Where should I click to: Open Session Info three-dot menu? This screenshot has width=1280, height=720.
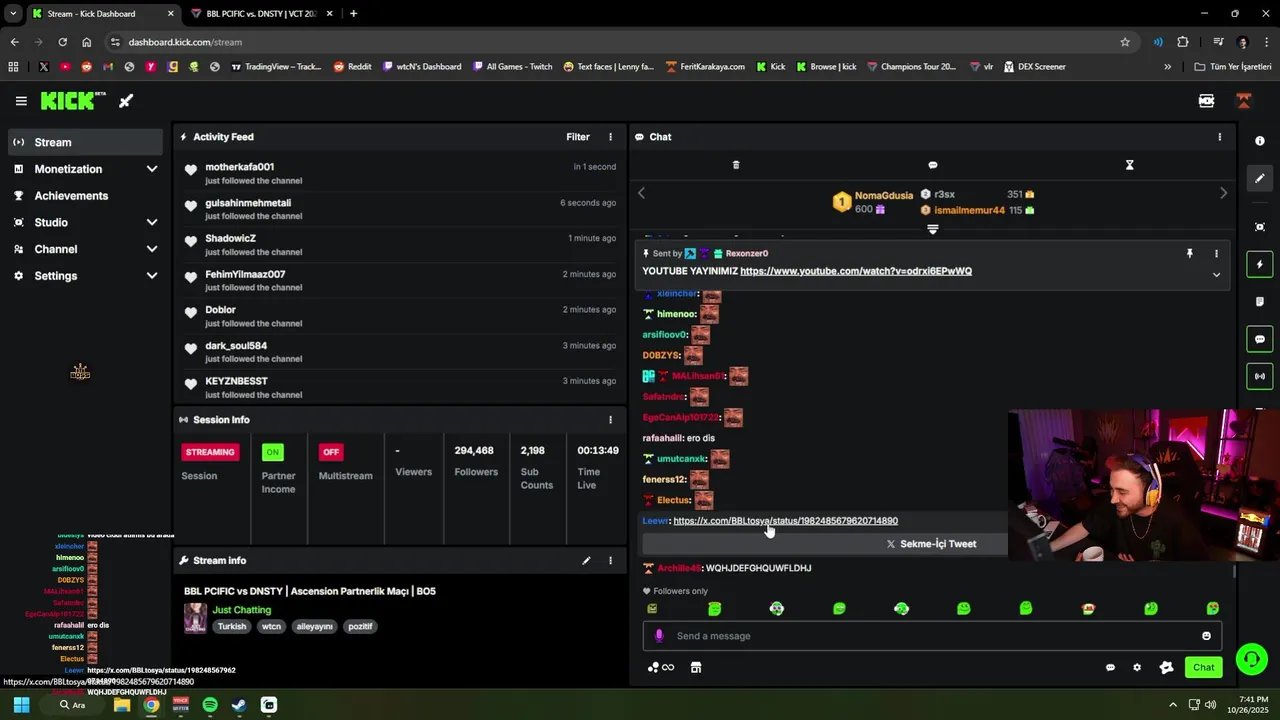pos(610,420)
